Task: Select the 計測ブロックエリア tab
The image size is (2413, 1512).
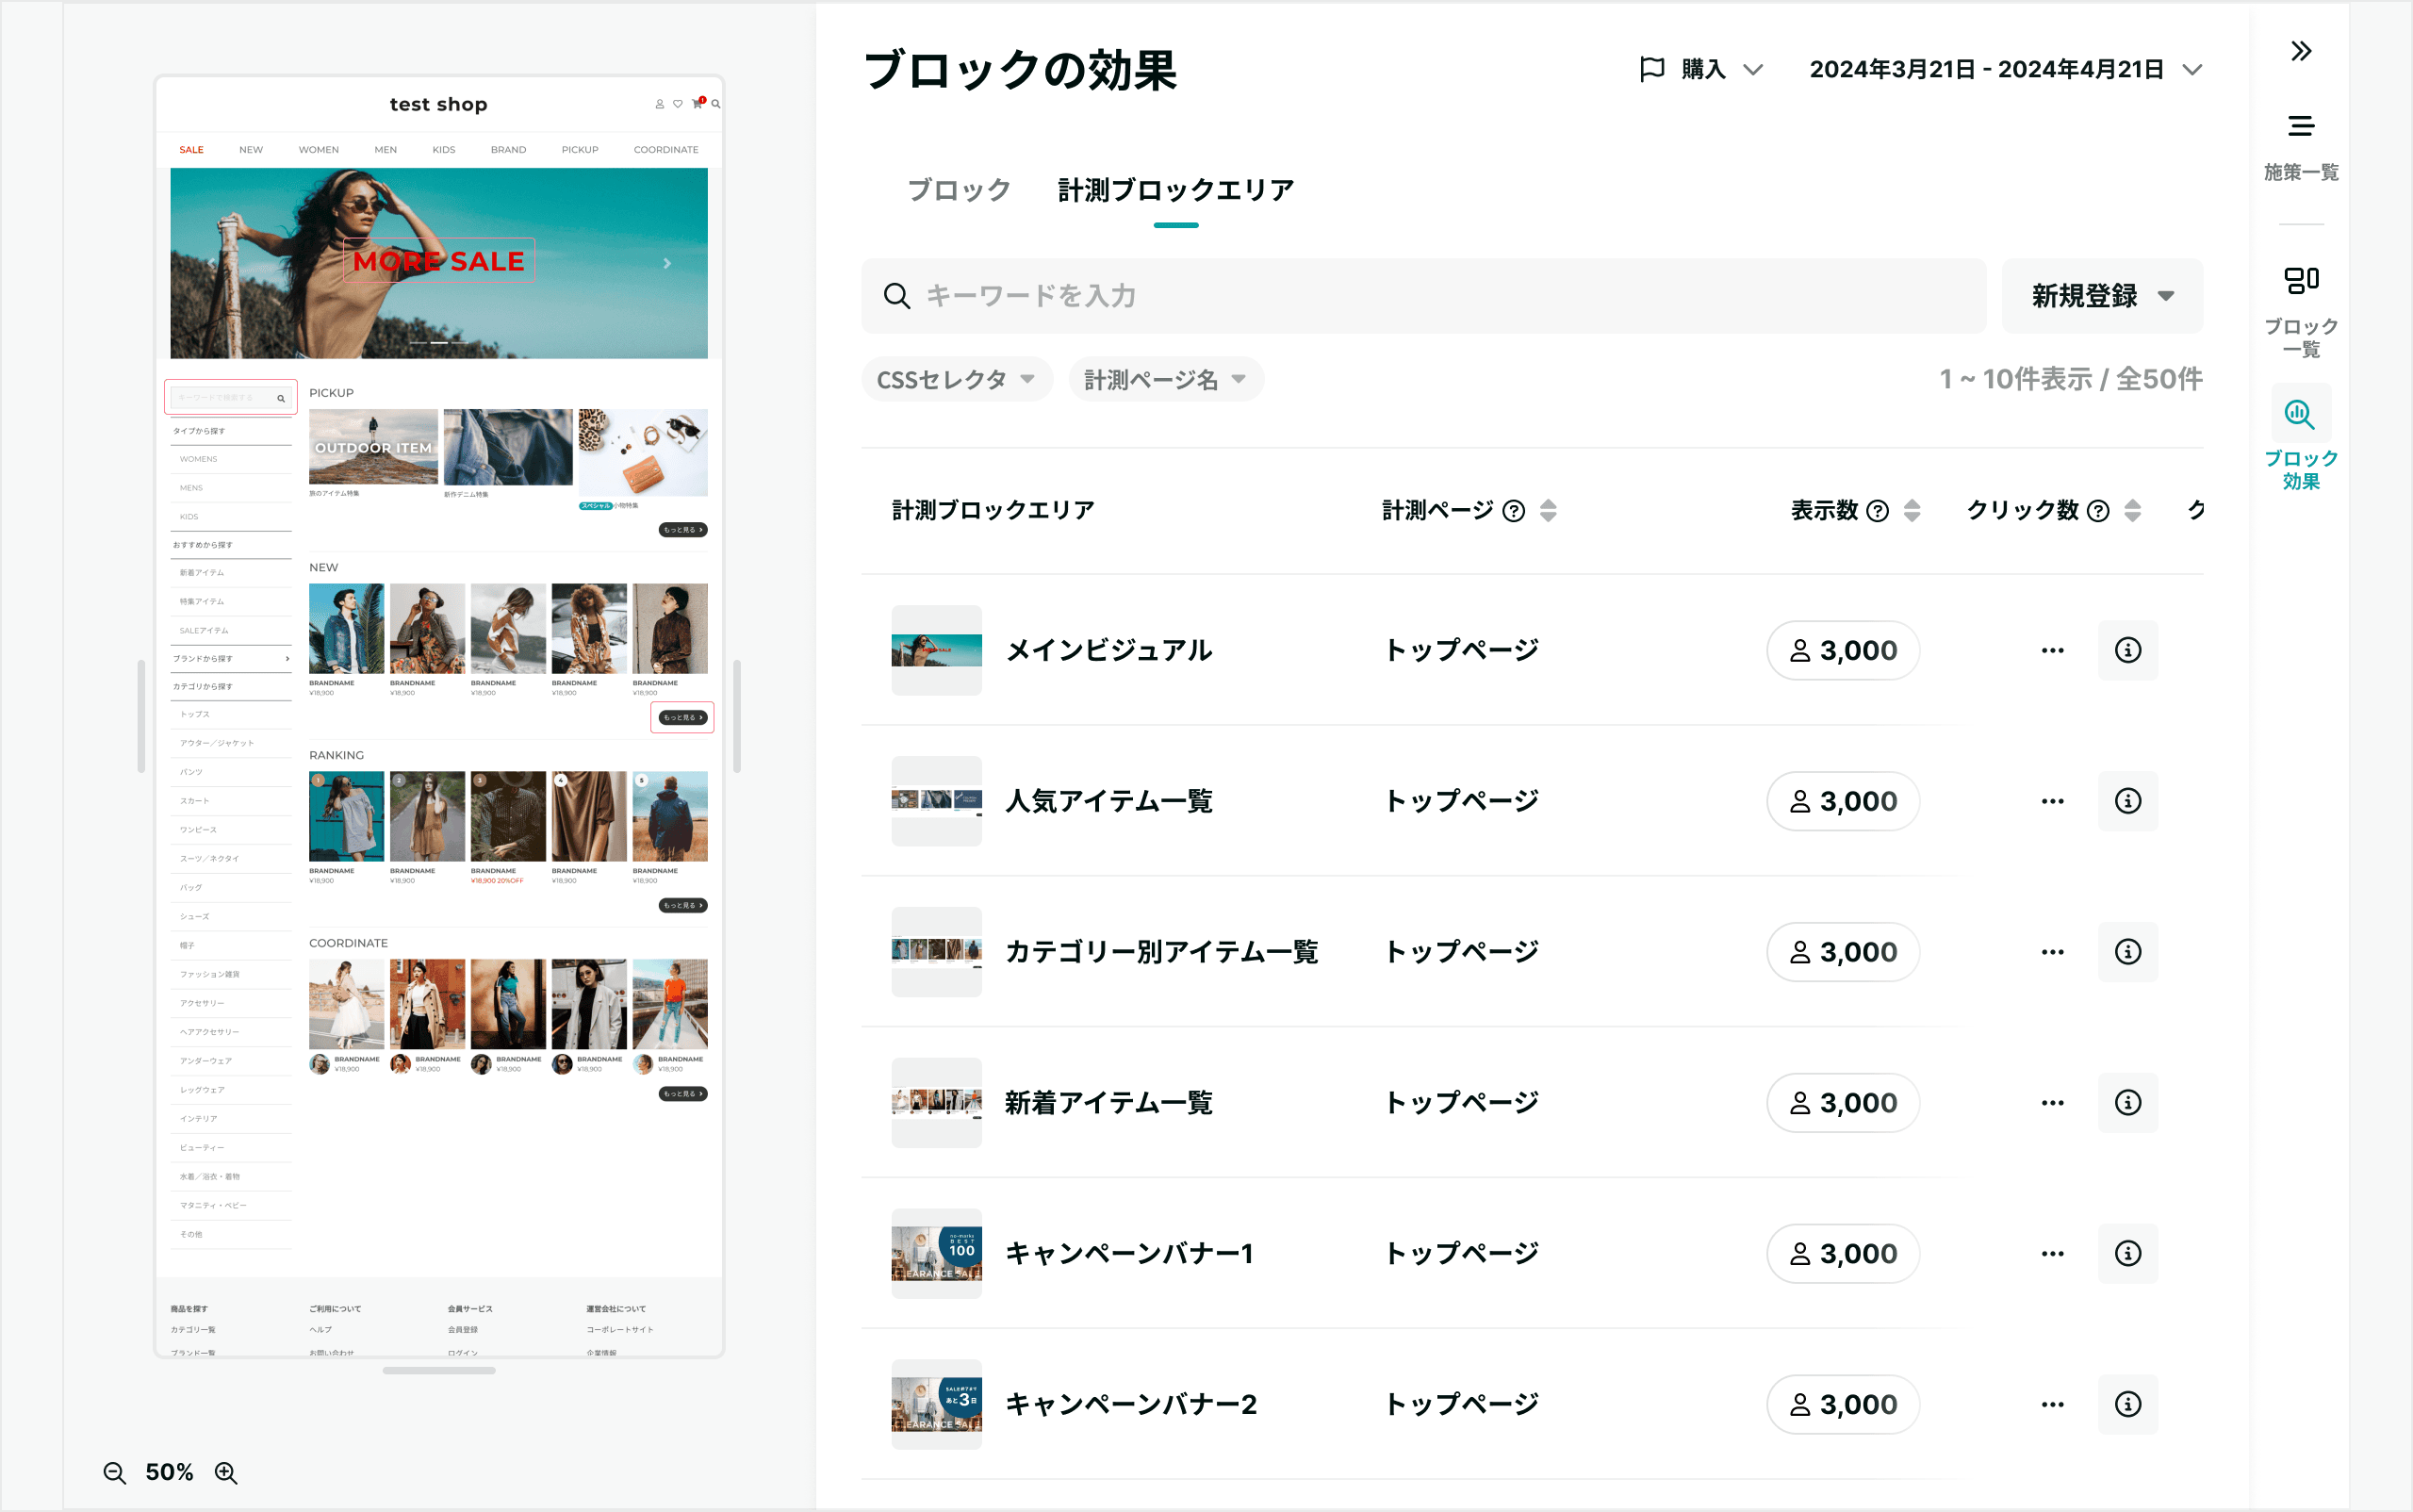Action: click(x=1176, y=190)
